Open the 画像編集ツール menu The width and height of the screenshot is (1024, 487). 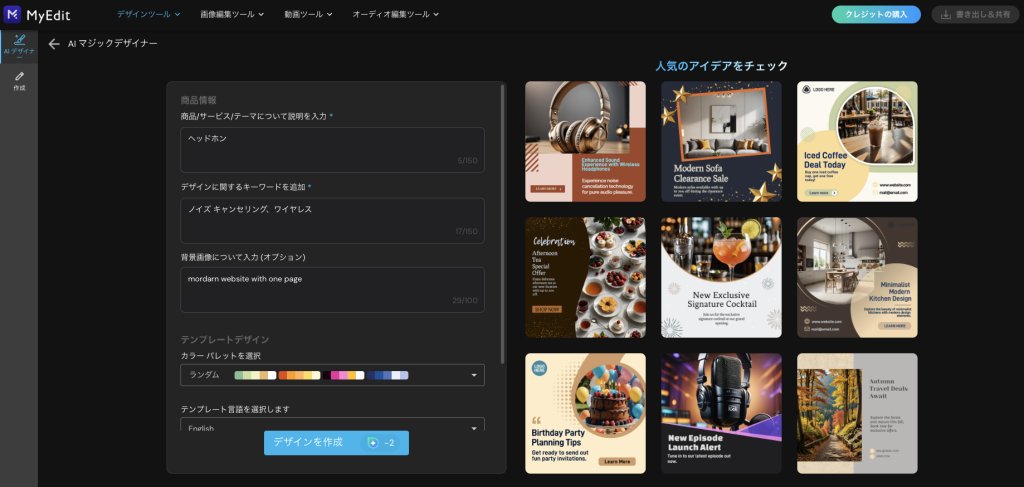pyautogui.click(x=232, y=15)
